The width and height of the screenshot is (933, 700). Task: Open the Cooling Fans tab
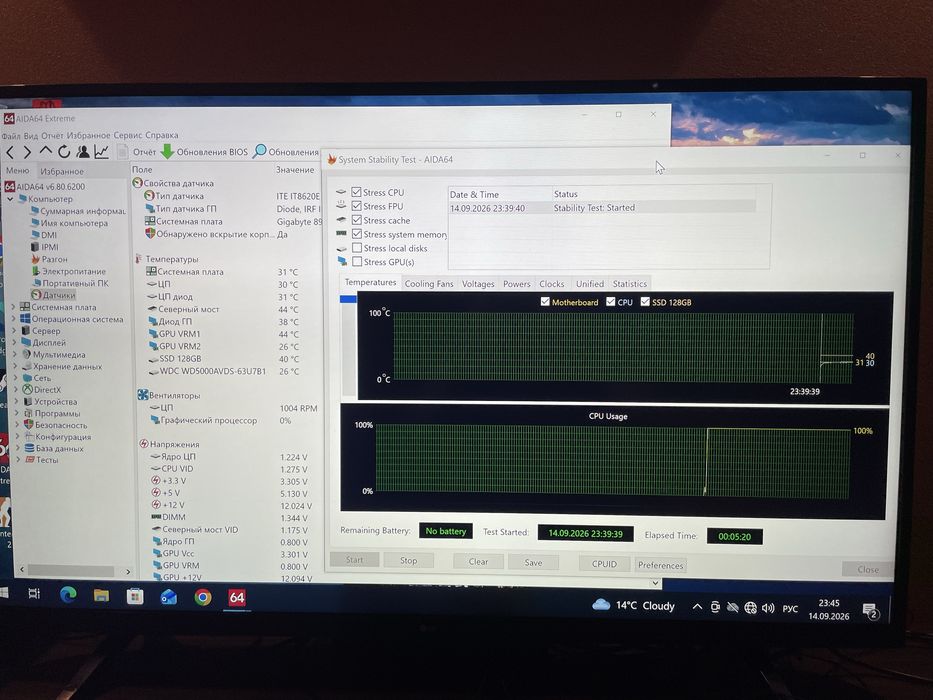tap(429, 284)
